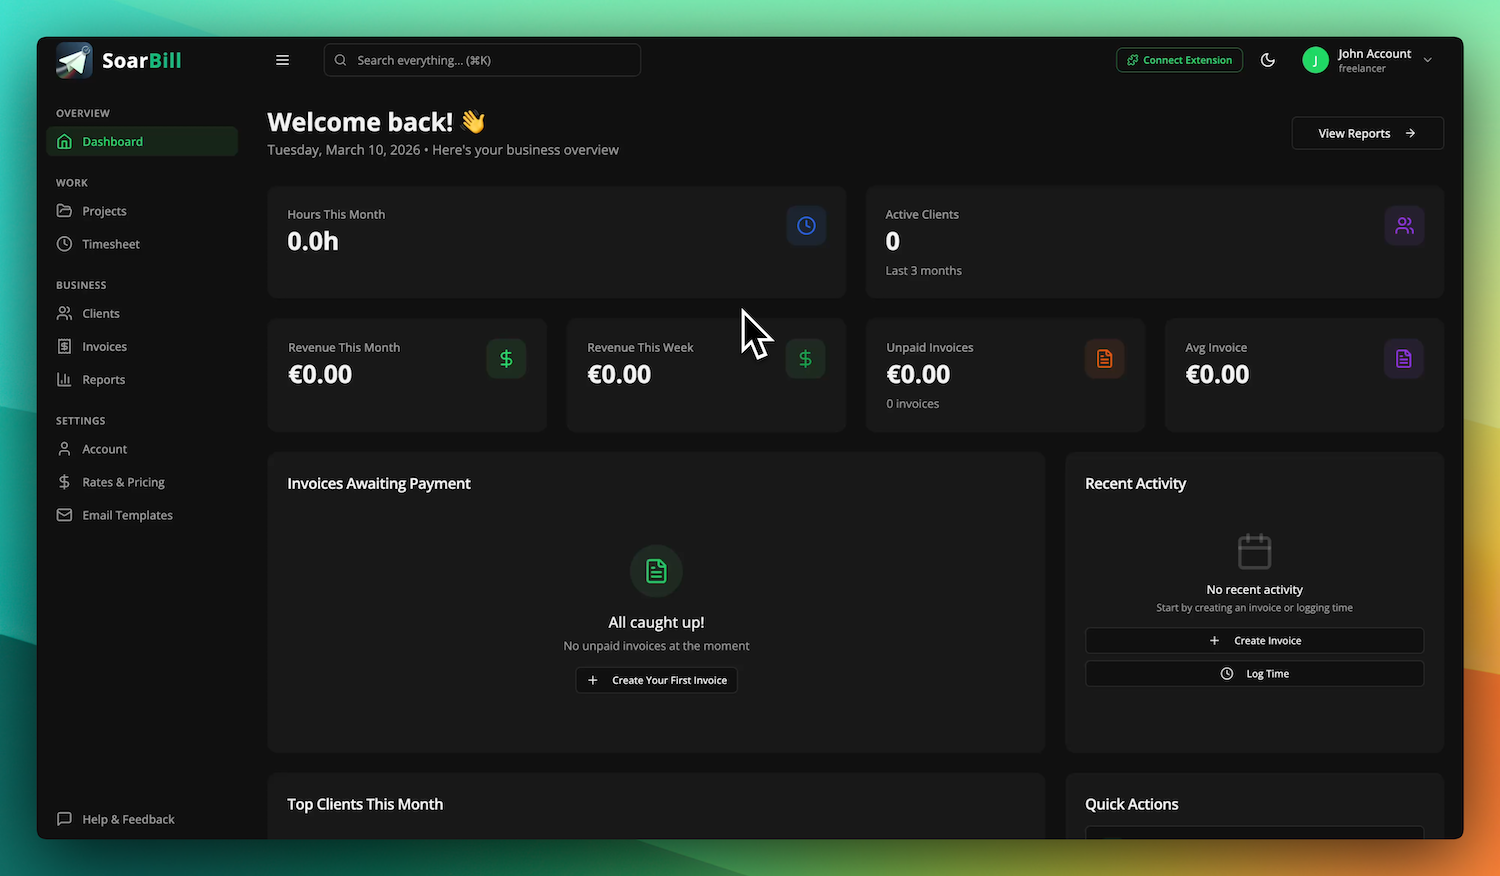Click the Unpaid Invoices orange document icon
Screen dimensions: 1500x876
(1104, 358)
